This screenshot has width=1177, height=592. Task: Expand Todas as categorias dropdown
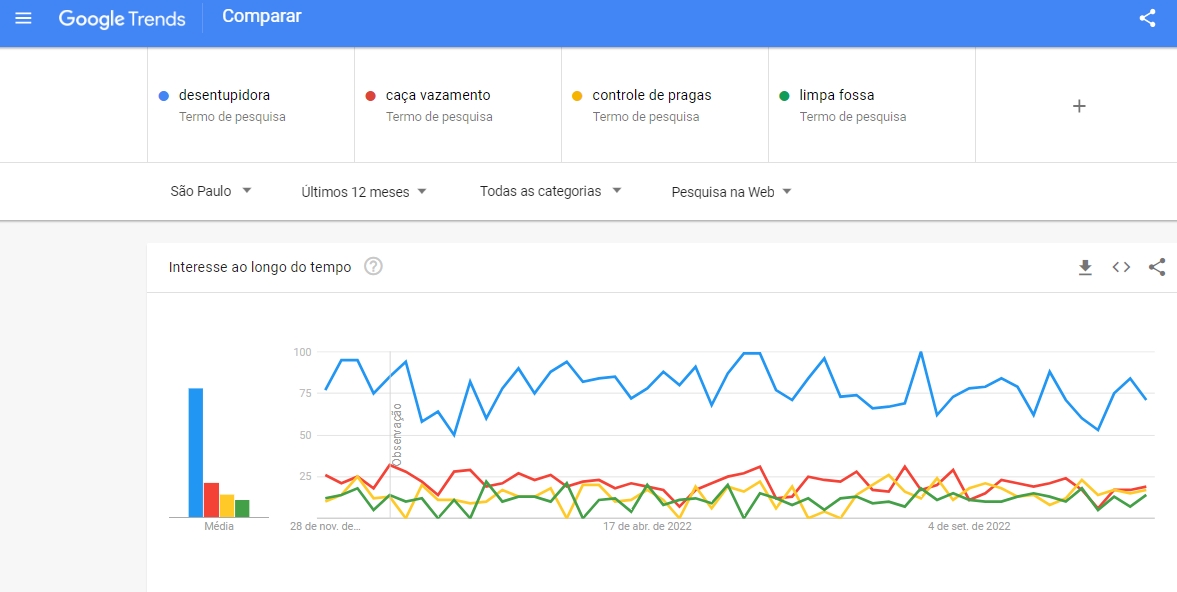point(551,191)
